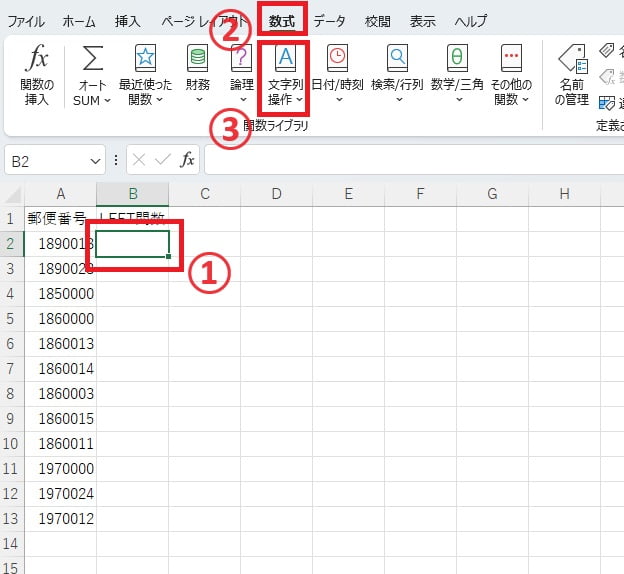Switch to the 挿入 tab
This screenshot has height=574, width=624.
tap(128, 21)
